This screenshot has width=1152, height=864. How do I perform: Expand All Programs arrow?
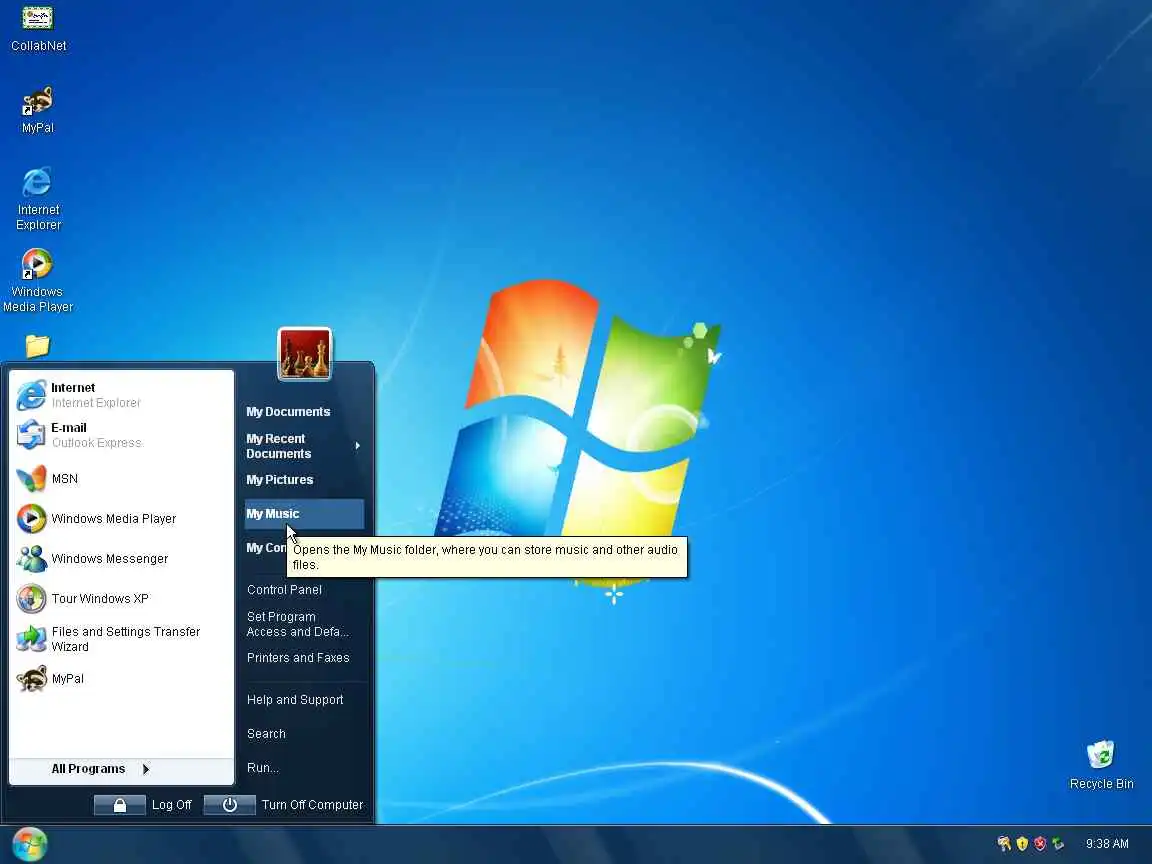pyautogui.click(x=145, y=769)
